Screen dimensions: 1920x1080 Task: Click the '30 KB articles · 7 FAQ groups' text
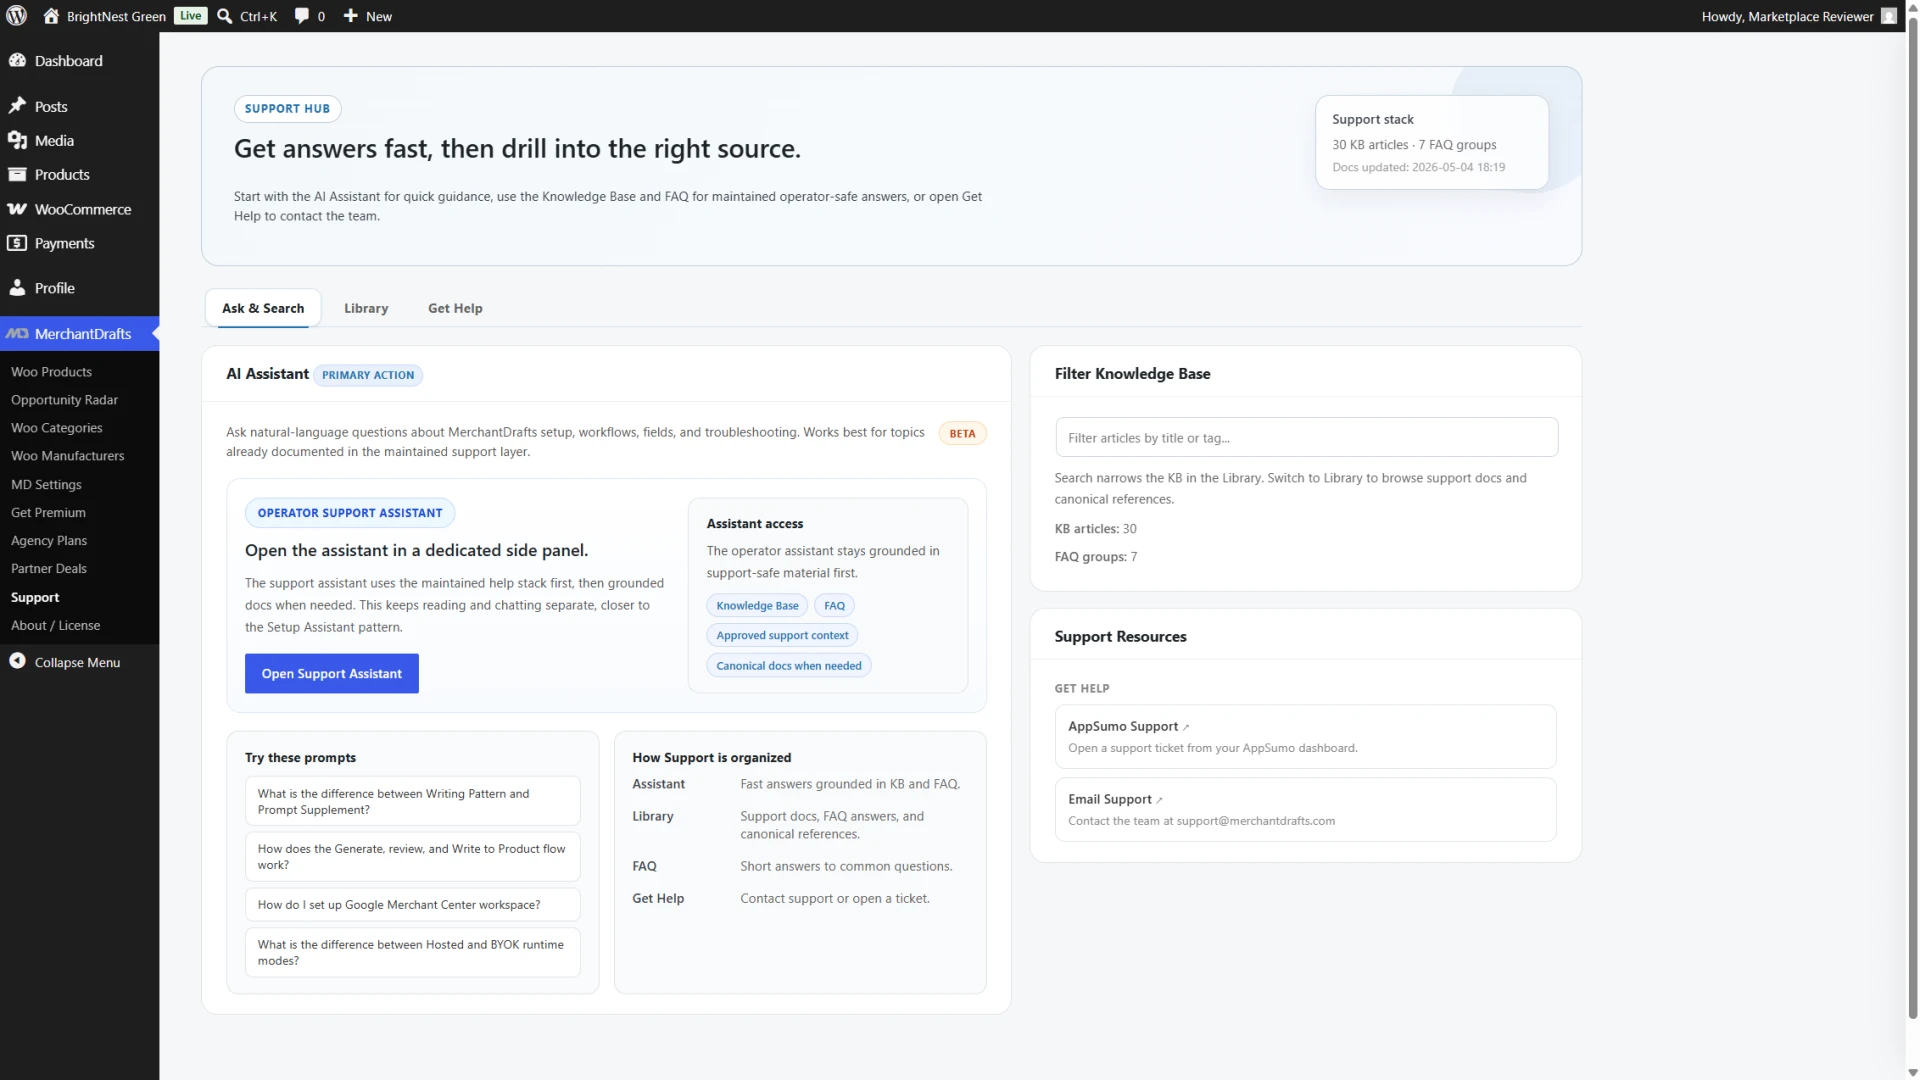click(x=1414, y=144)
